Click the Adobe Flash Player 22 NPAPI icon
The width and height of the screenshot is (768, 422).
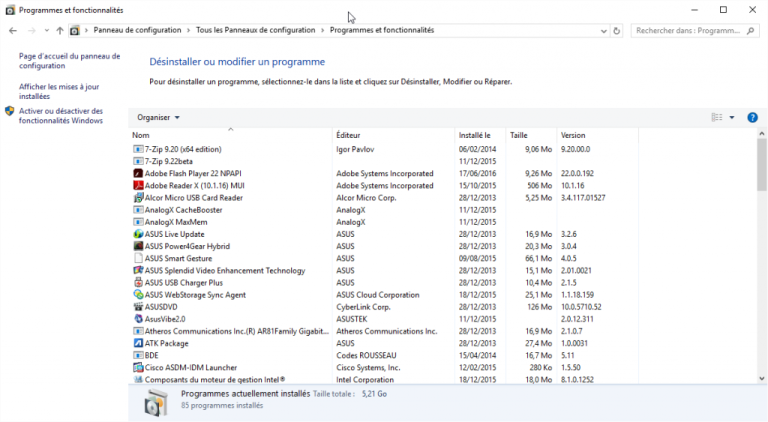(x=138, y=173)
